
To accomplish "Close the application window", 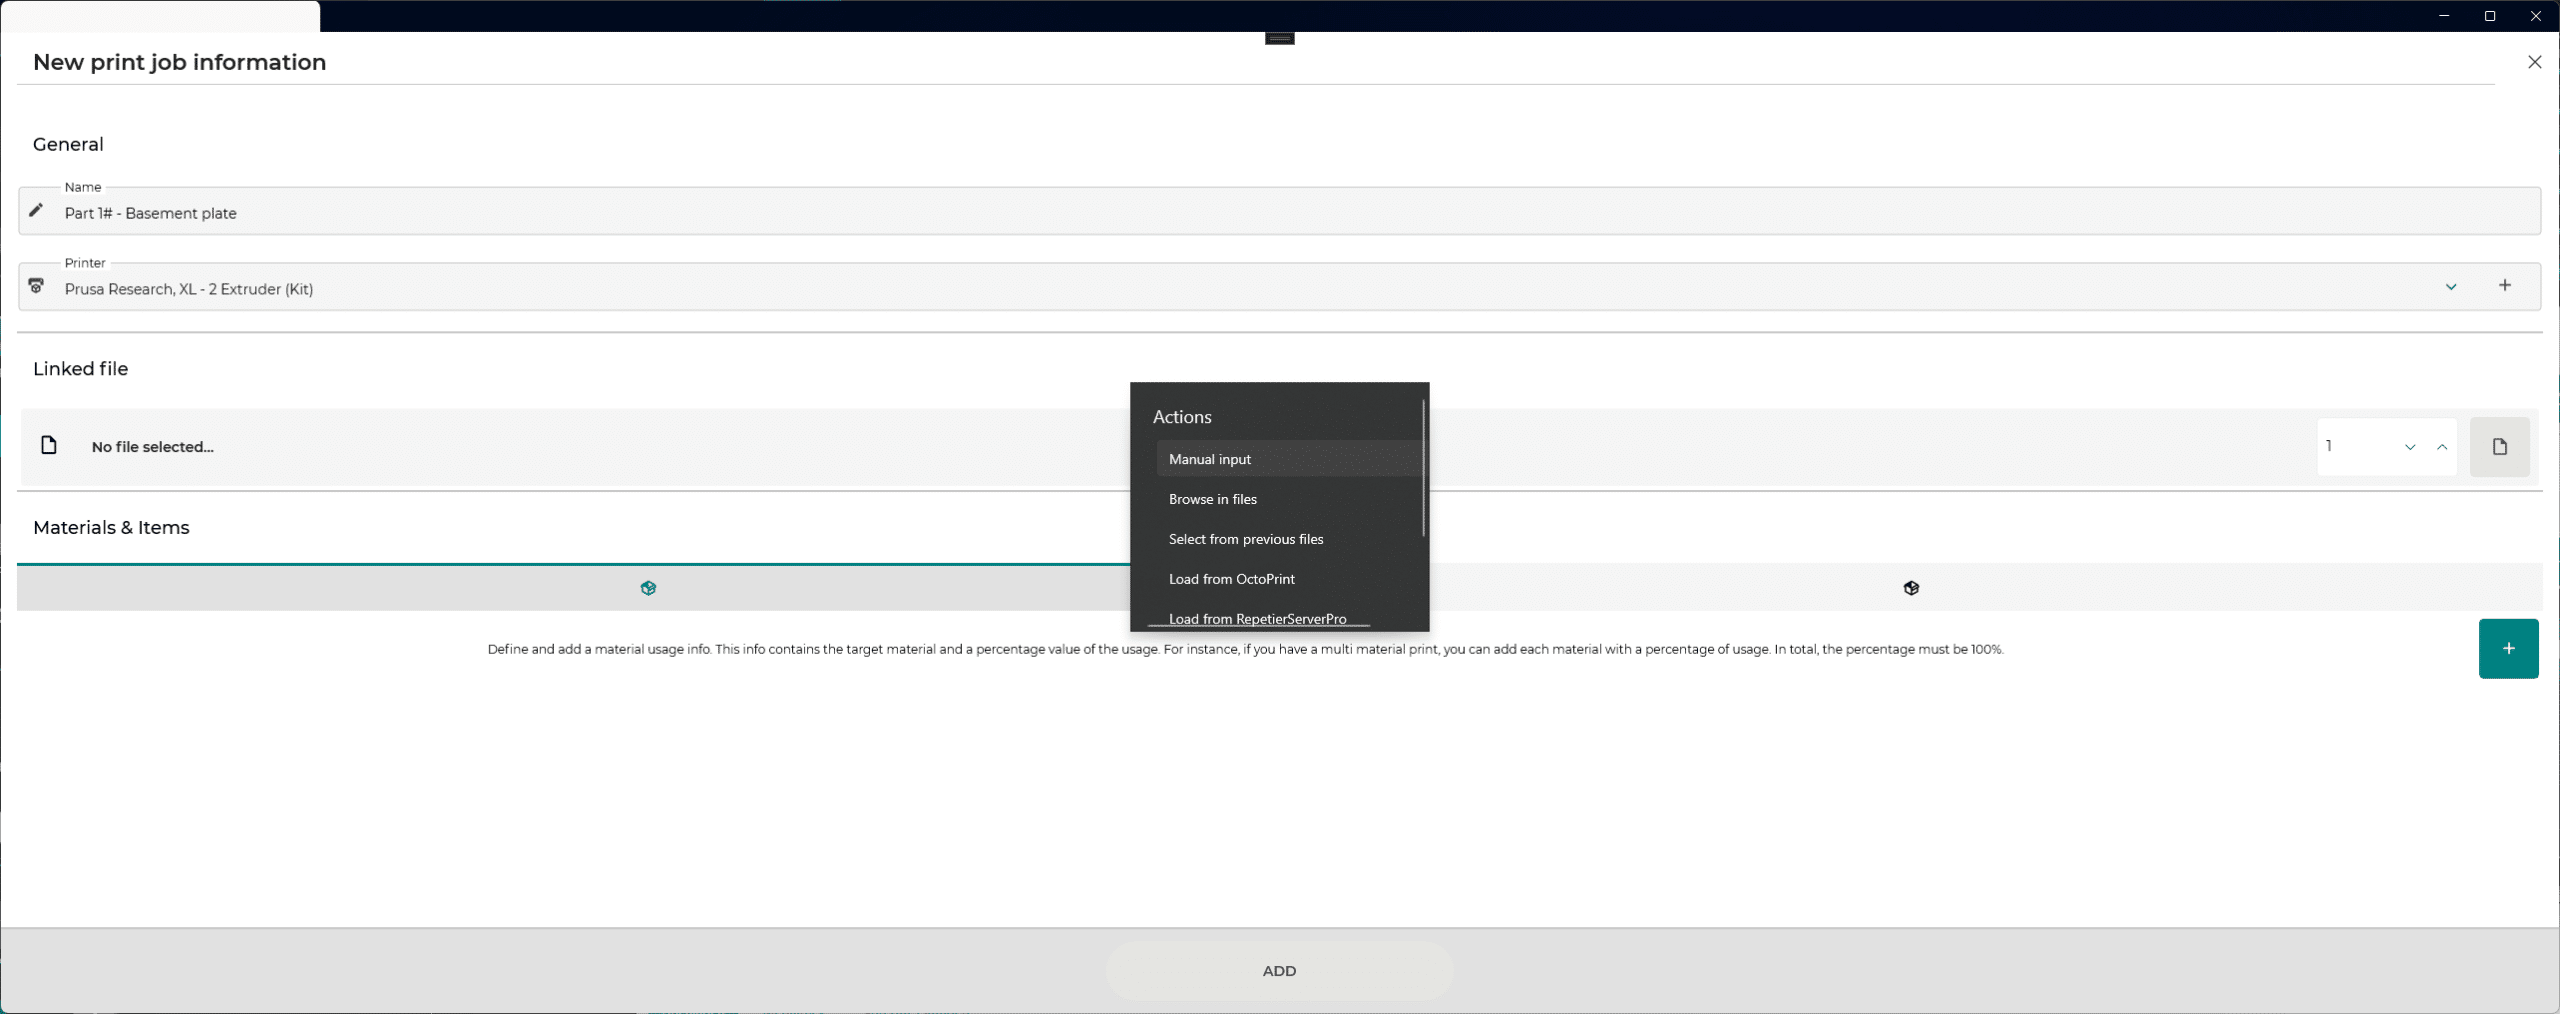I will [x=2536, y=16].
